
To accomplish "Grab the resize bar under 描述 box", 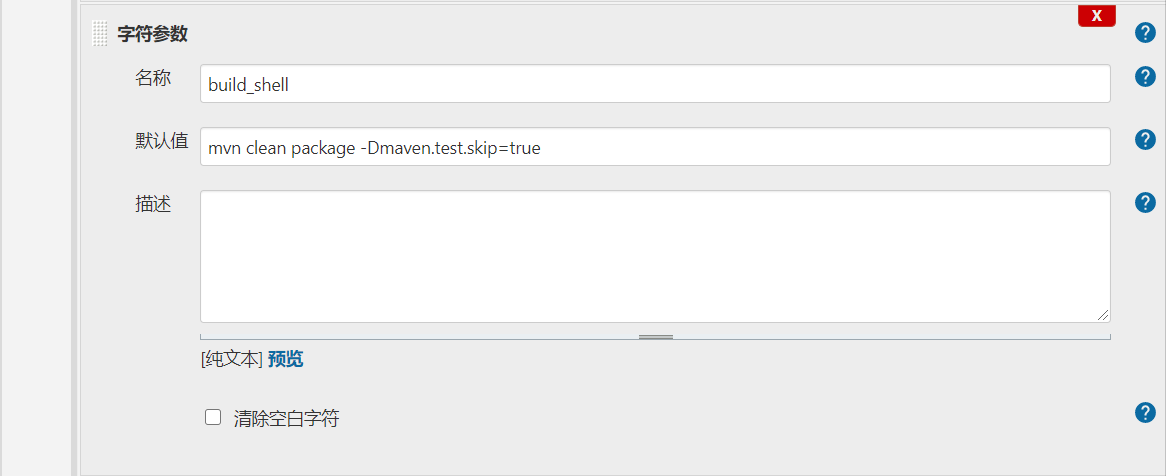I will pyautogui.click(x=655, y=337).
